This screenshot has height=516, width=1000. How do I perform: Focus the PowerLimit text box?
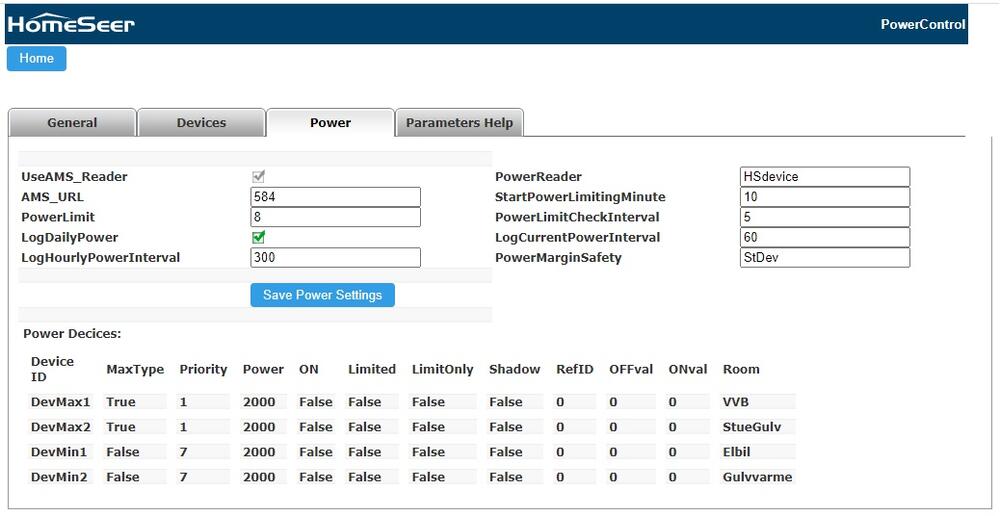[335, 217]
